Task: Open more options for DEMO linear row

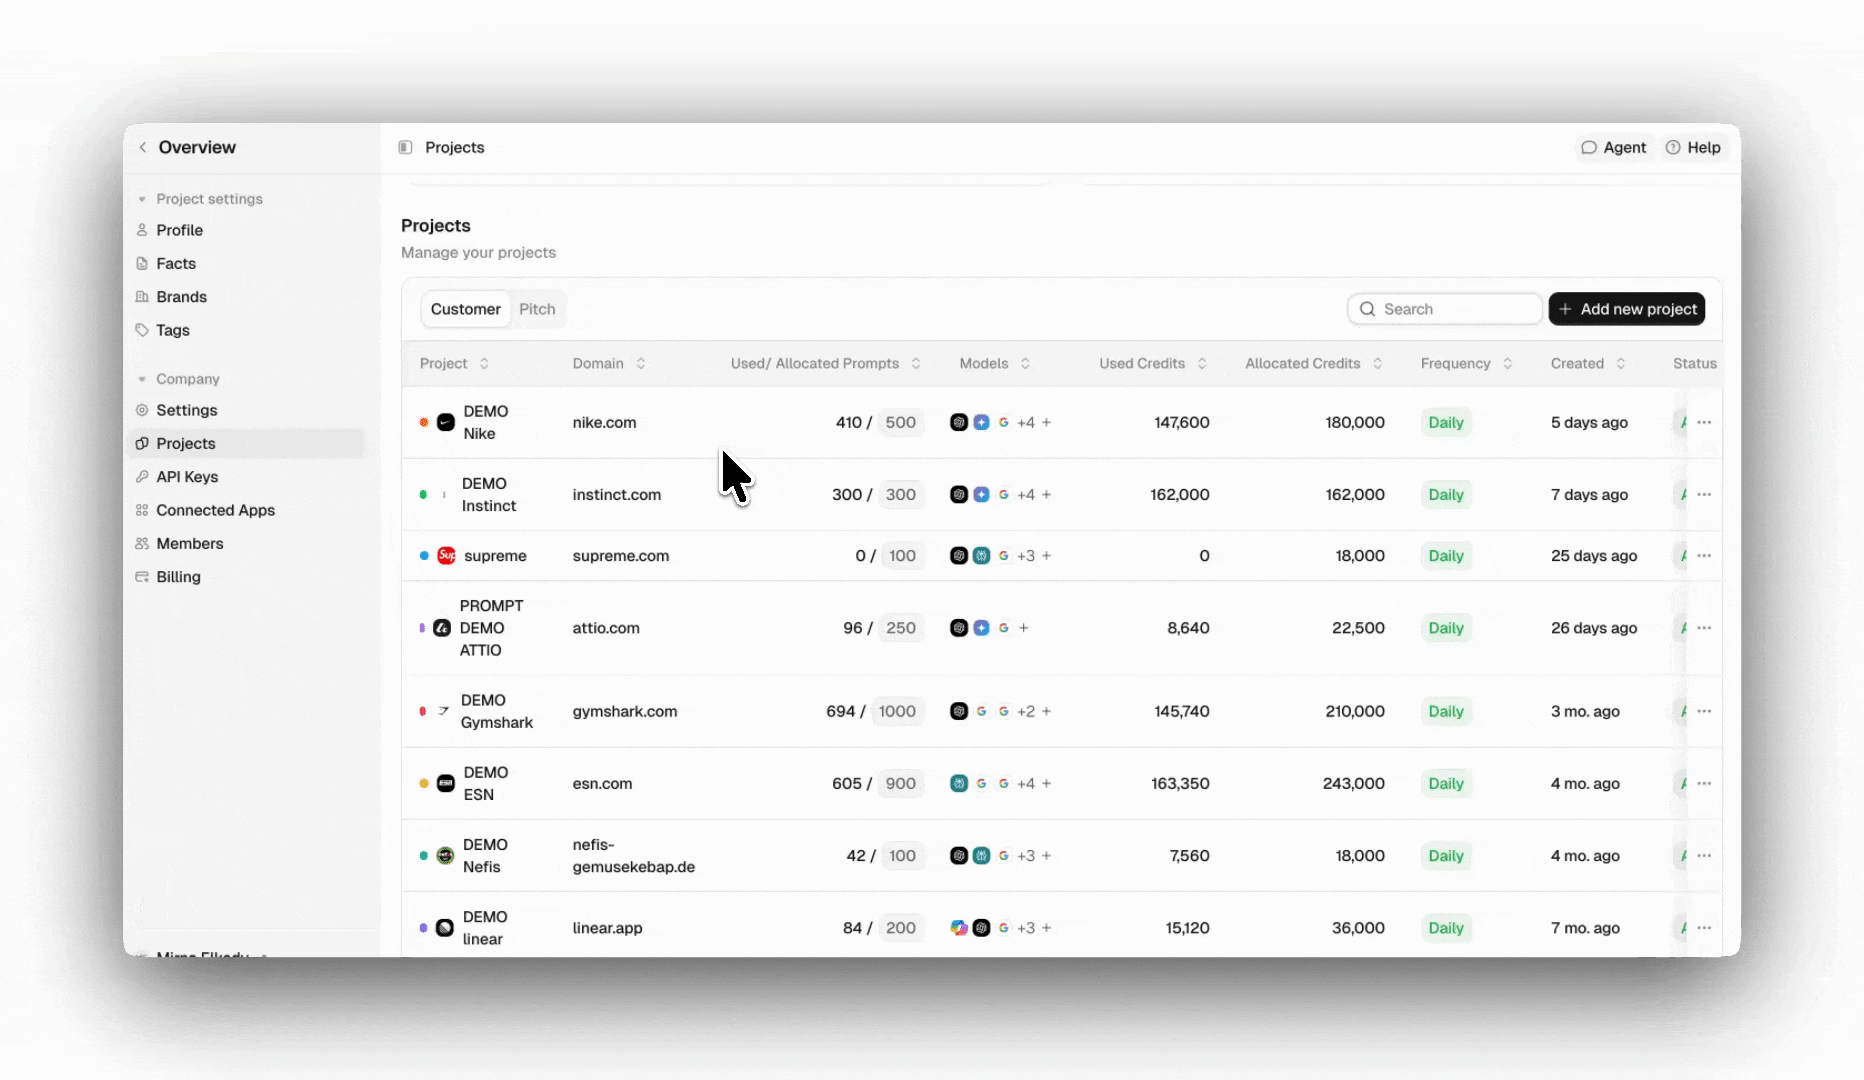Action: point(1704,927)
